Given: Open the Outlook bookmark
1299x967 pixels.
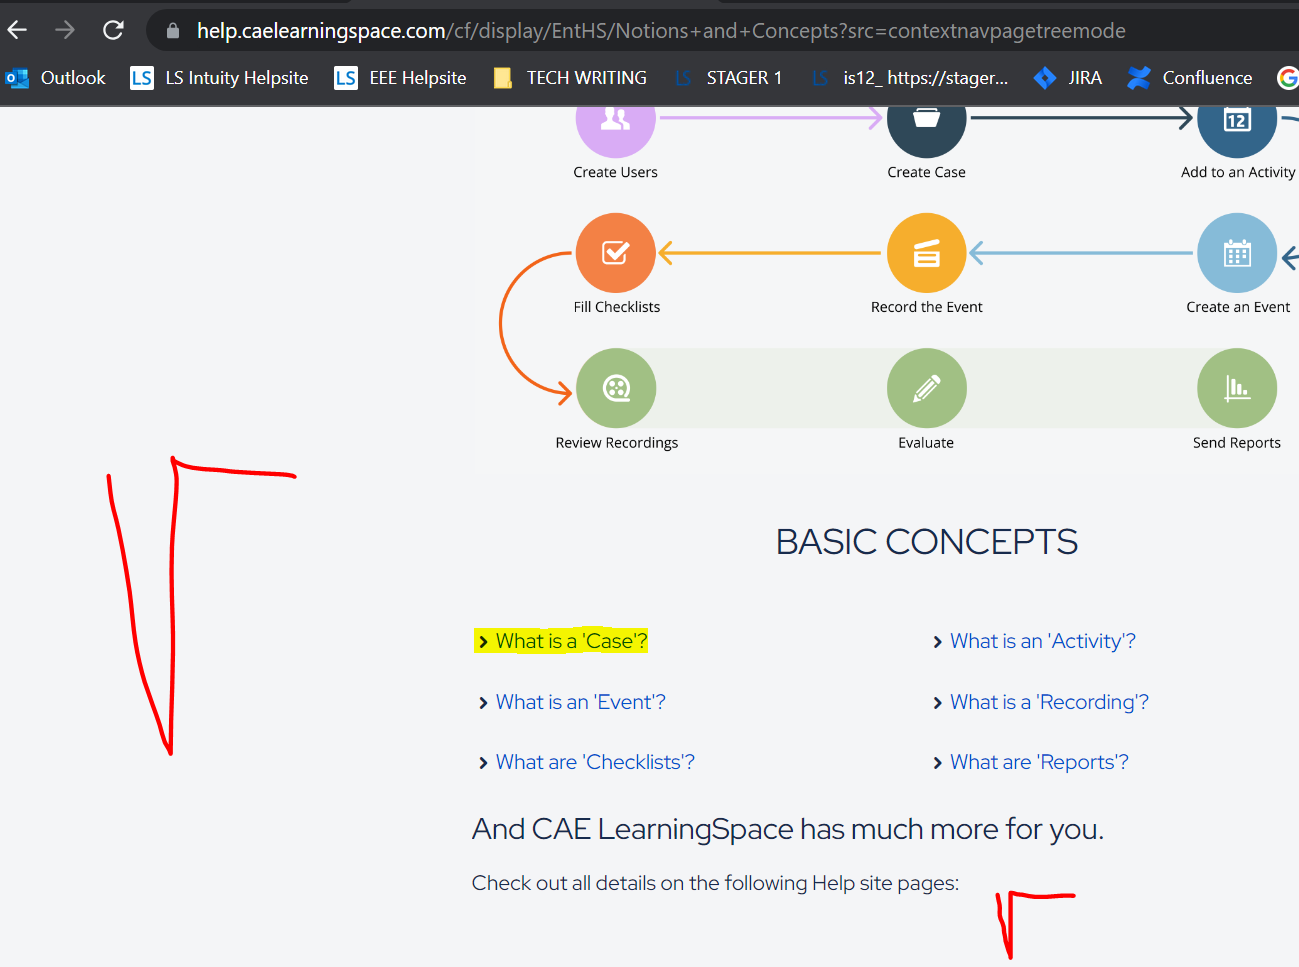Looking at the screenshot, I should pos(56,78).
